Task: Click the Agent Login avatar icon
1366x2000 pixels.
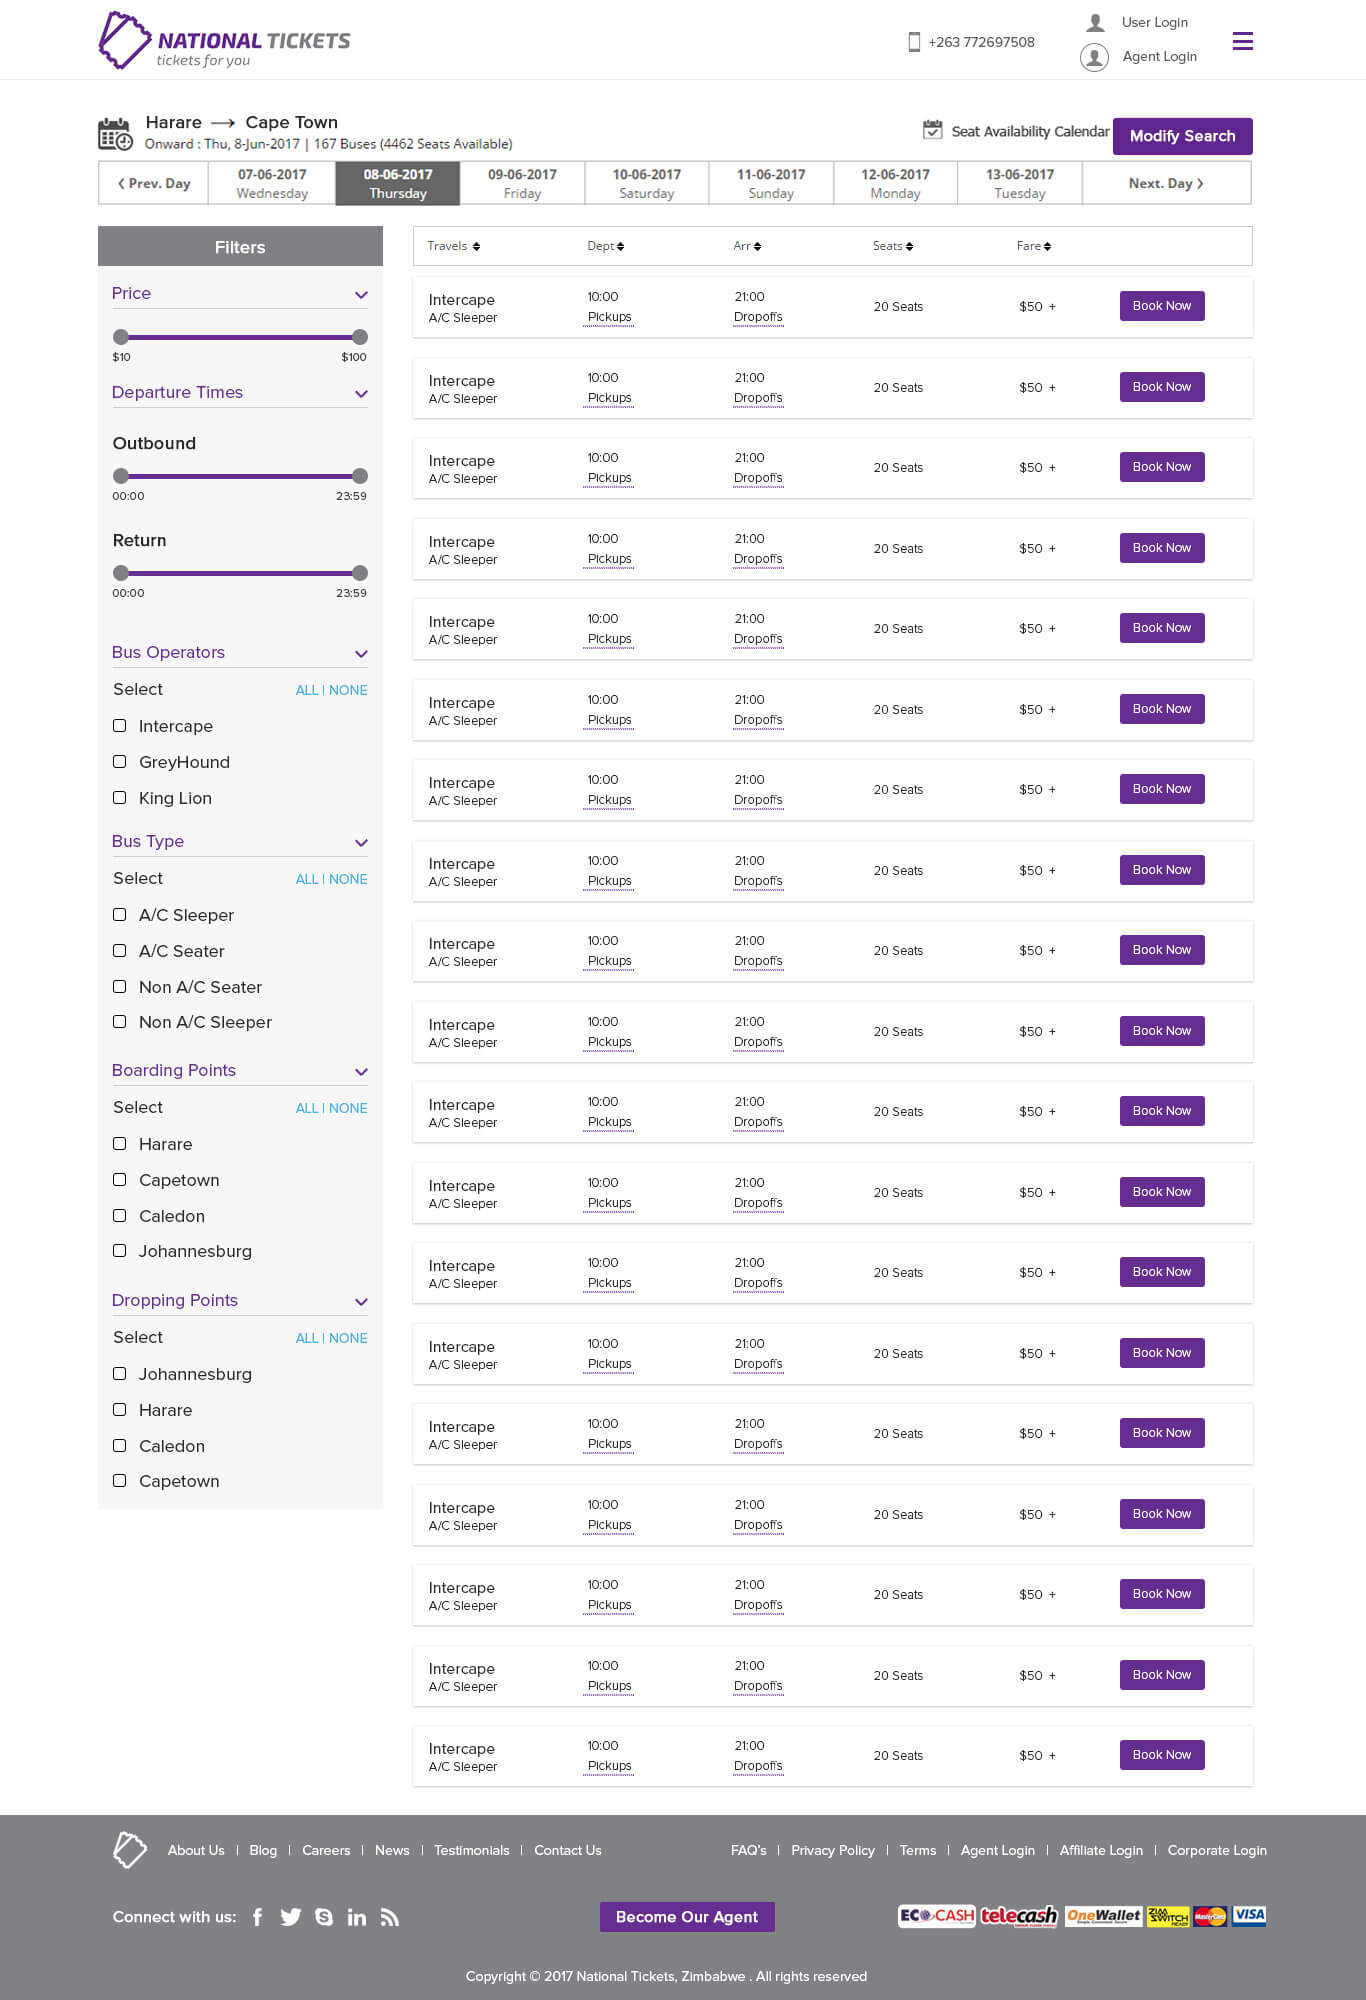Action: click(x=1094, y=57)
